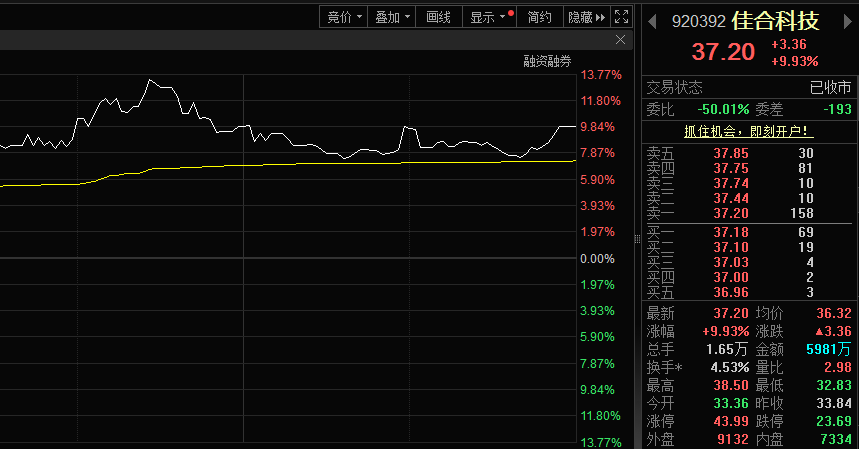Image resolution: width=859 pixels, height=449 pixels.
Task: Click the 融资融券 margin trading tag
Action: point(547,61)
